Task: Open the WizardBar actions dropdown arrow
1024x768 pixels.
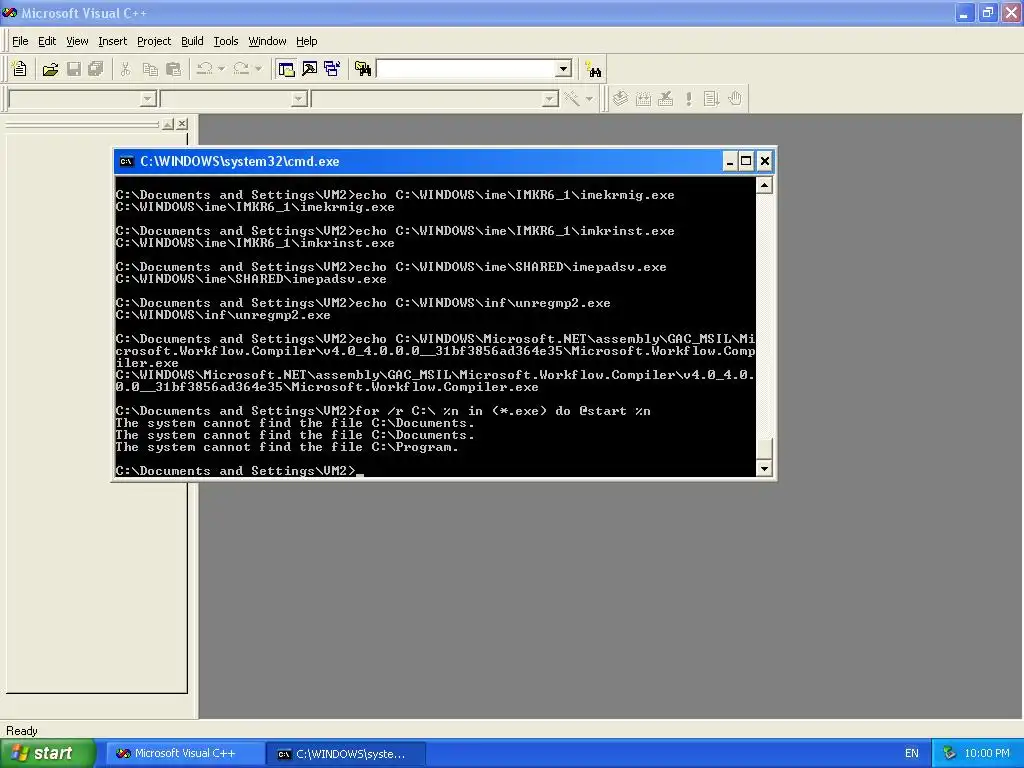Action: click(589, 99)
